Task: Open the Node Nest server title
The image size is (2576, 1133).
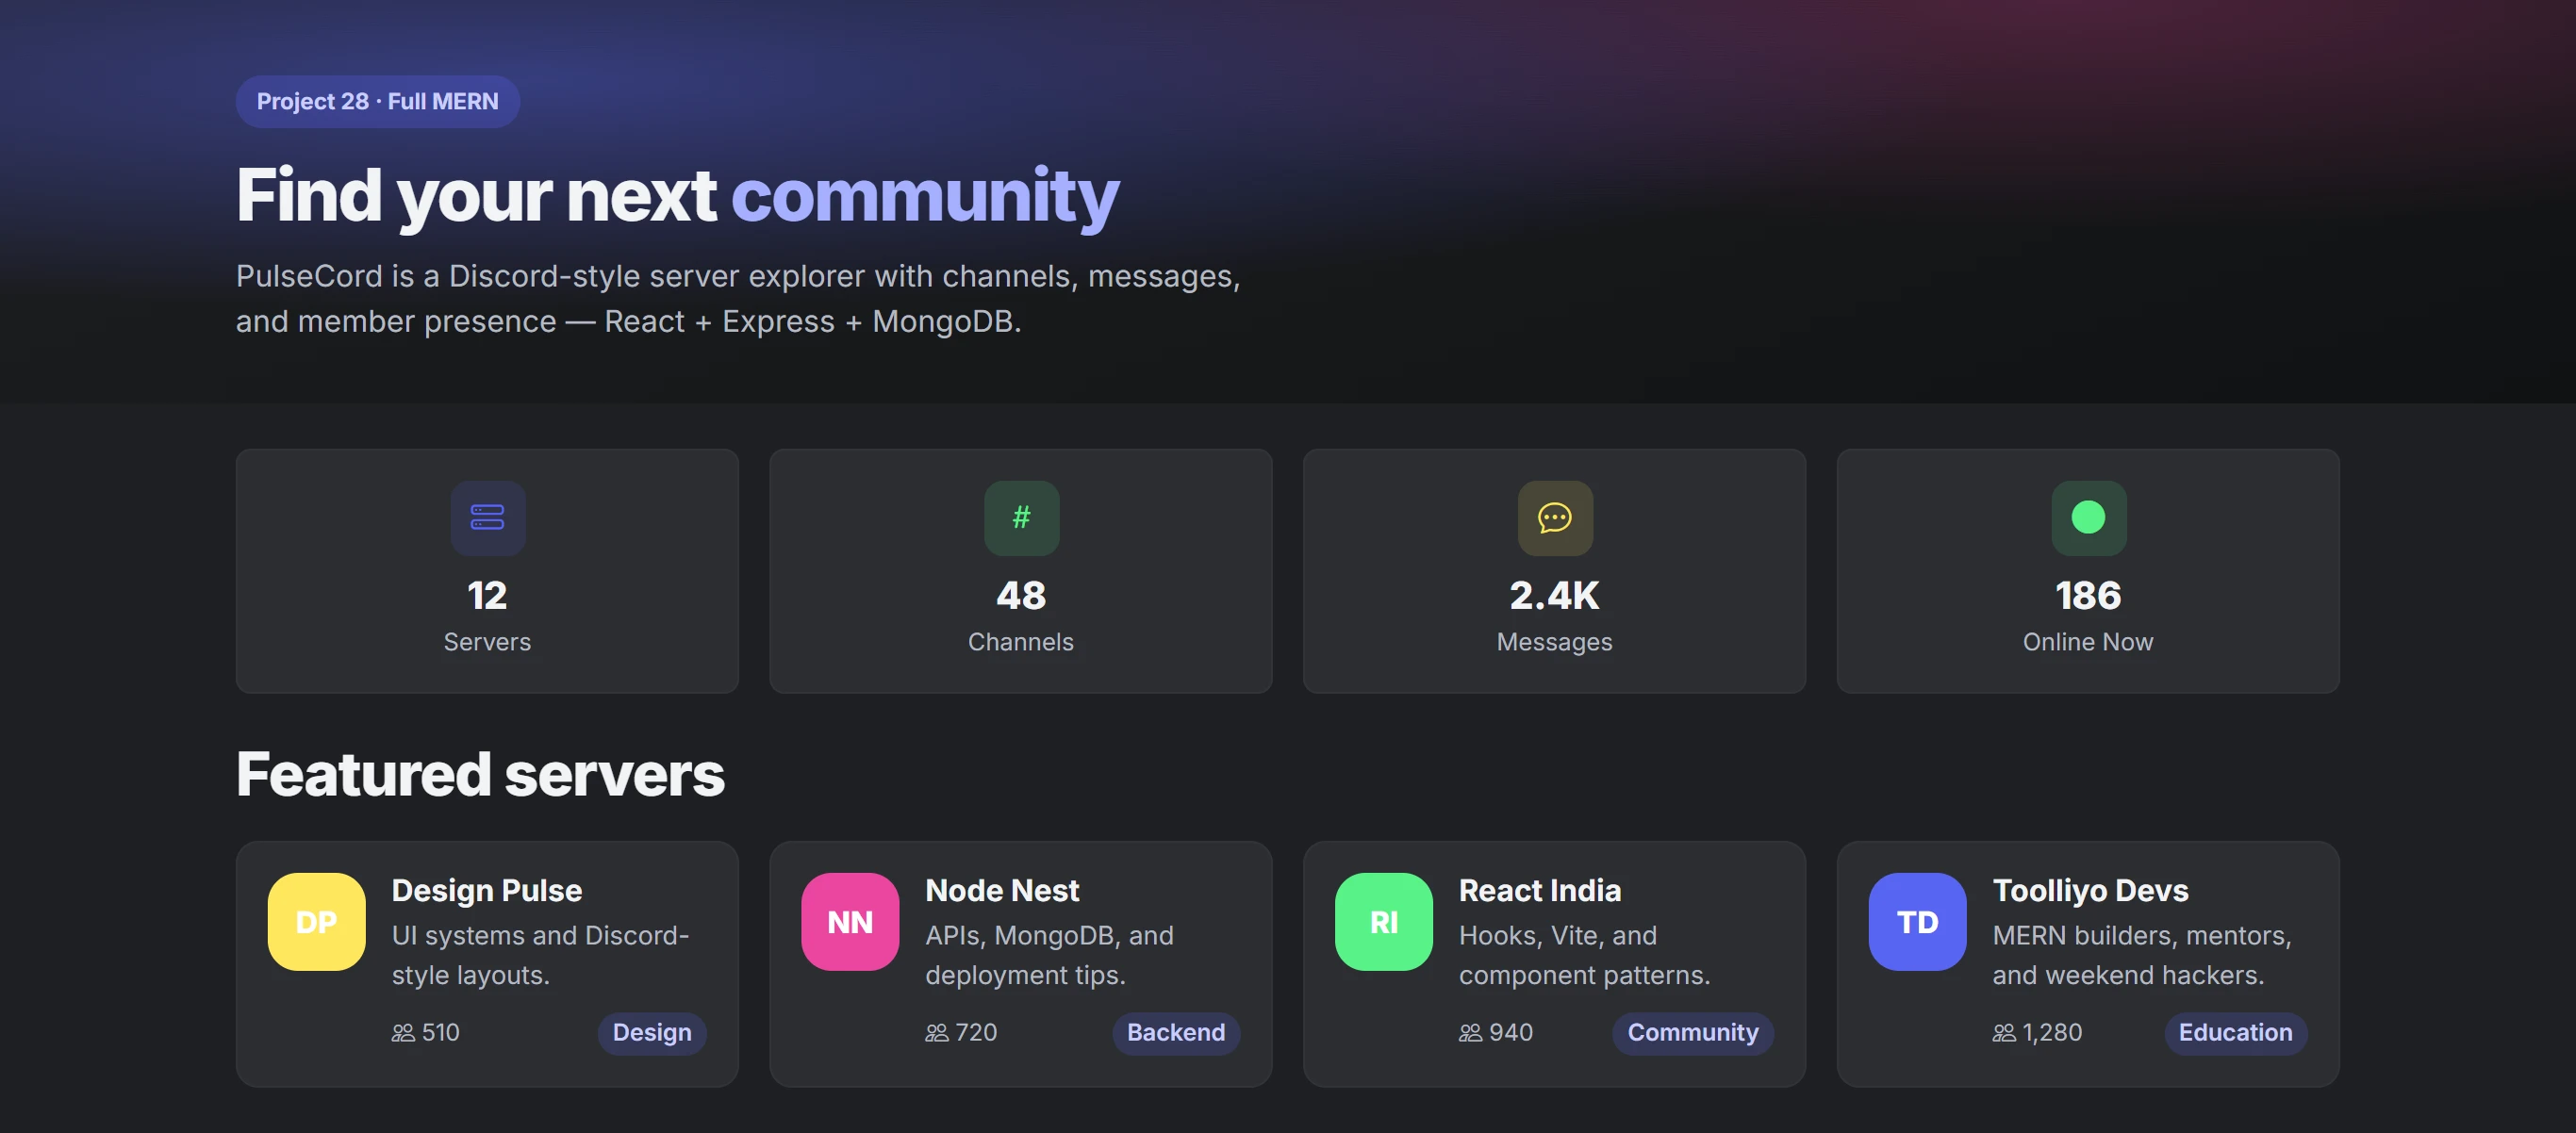Action: pos(1002,890)
